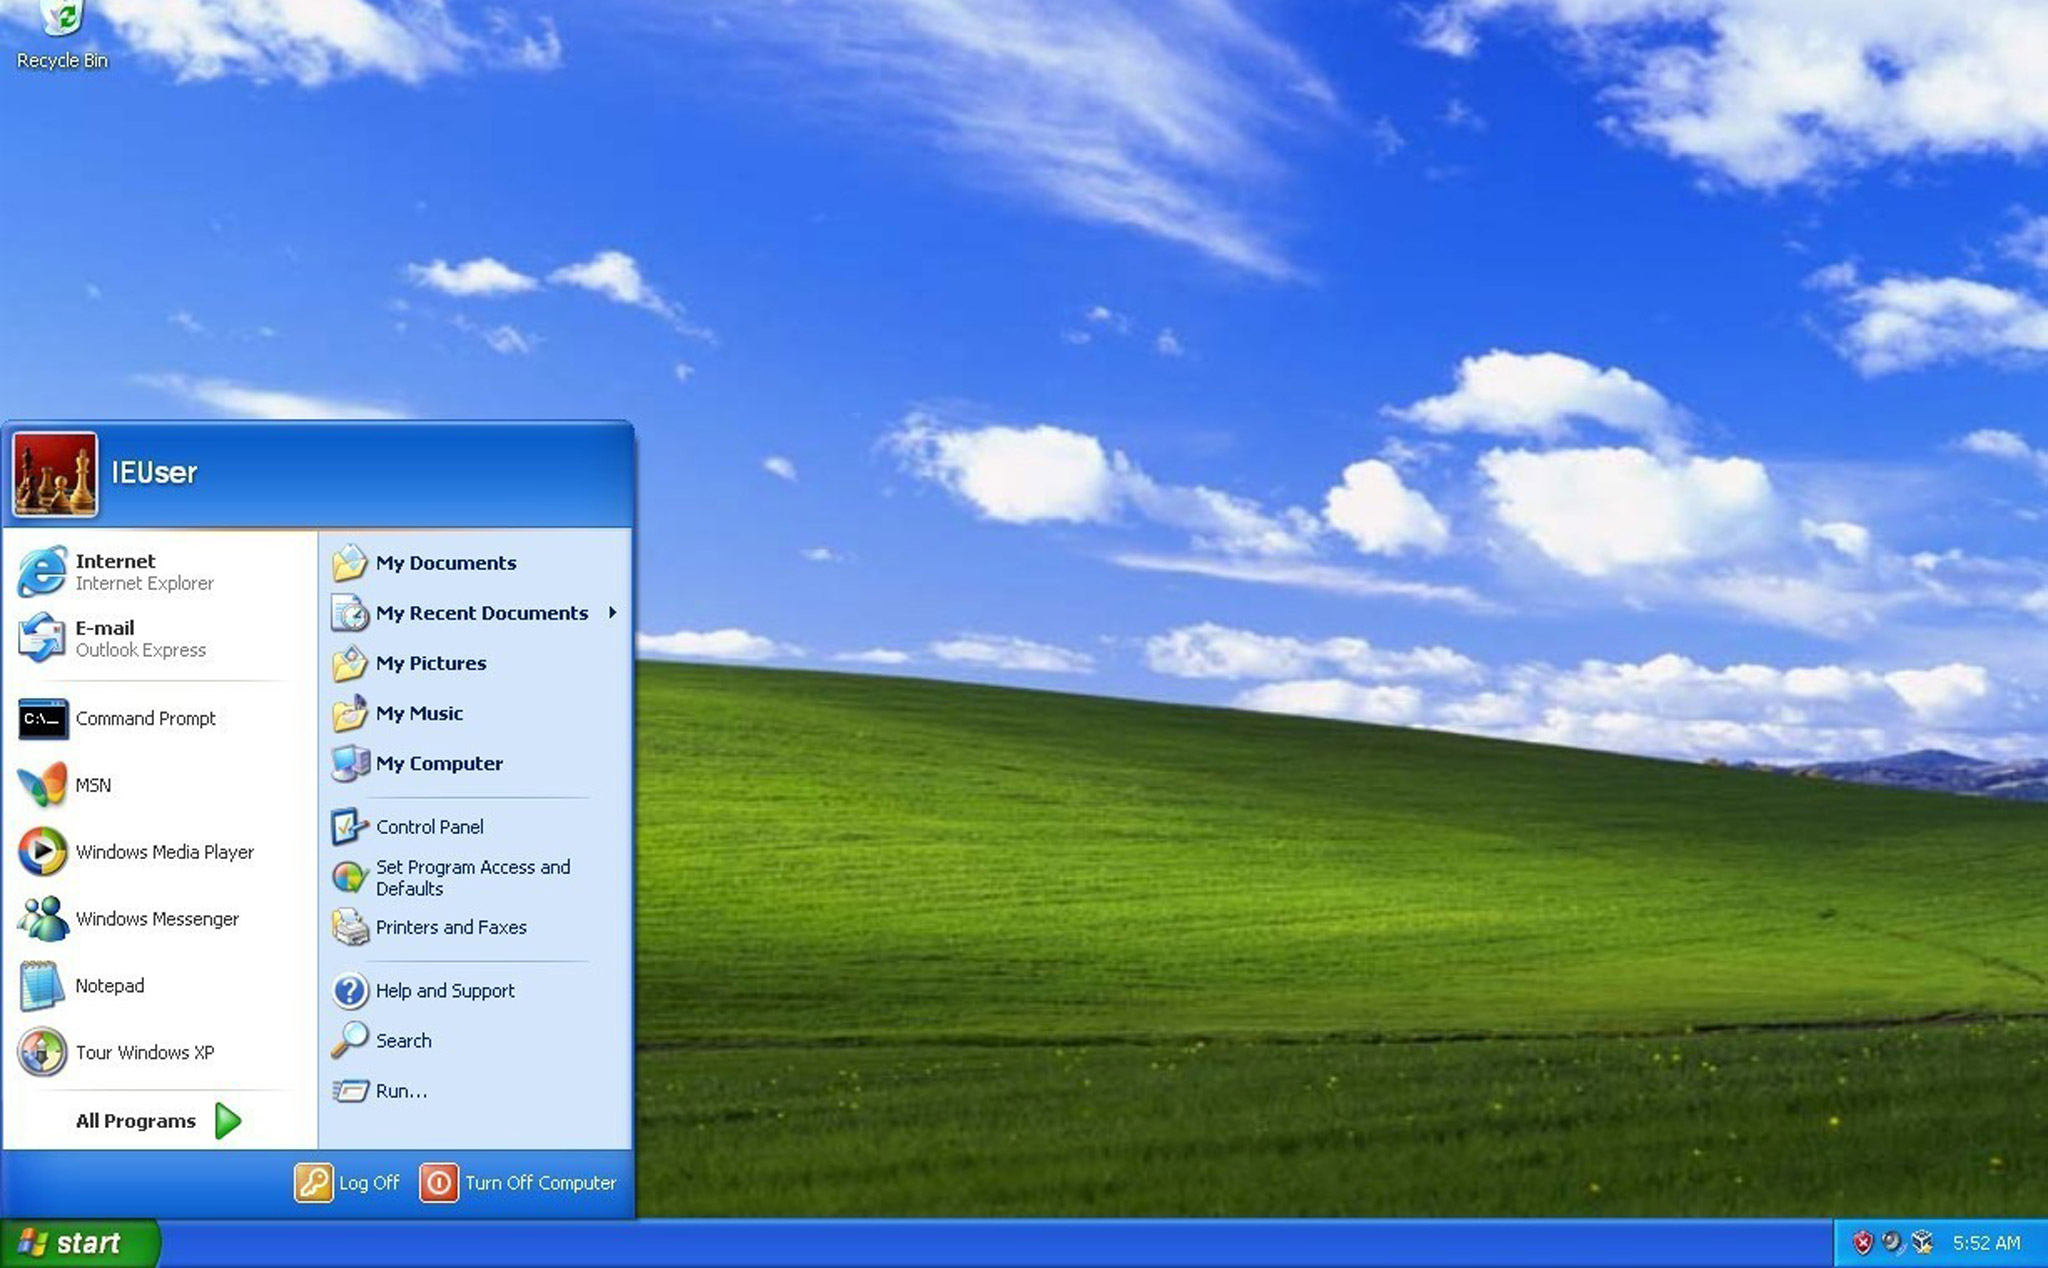Image resolution: width=2048 pixels, height=1268 pixels.
Task: Open the Run dialog
Action: 403,1091
